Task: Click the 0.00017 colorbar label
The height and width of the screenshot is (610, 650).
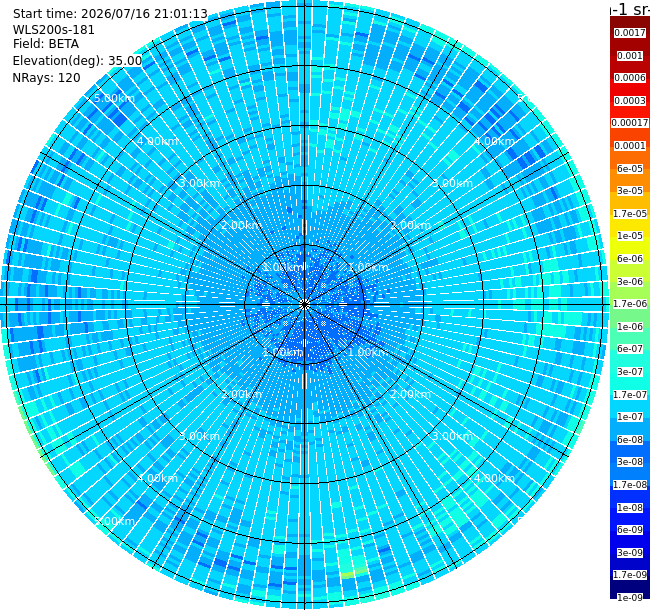Action: 630,123
